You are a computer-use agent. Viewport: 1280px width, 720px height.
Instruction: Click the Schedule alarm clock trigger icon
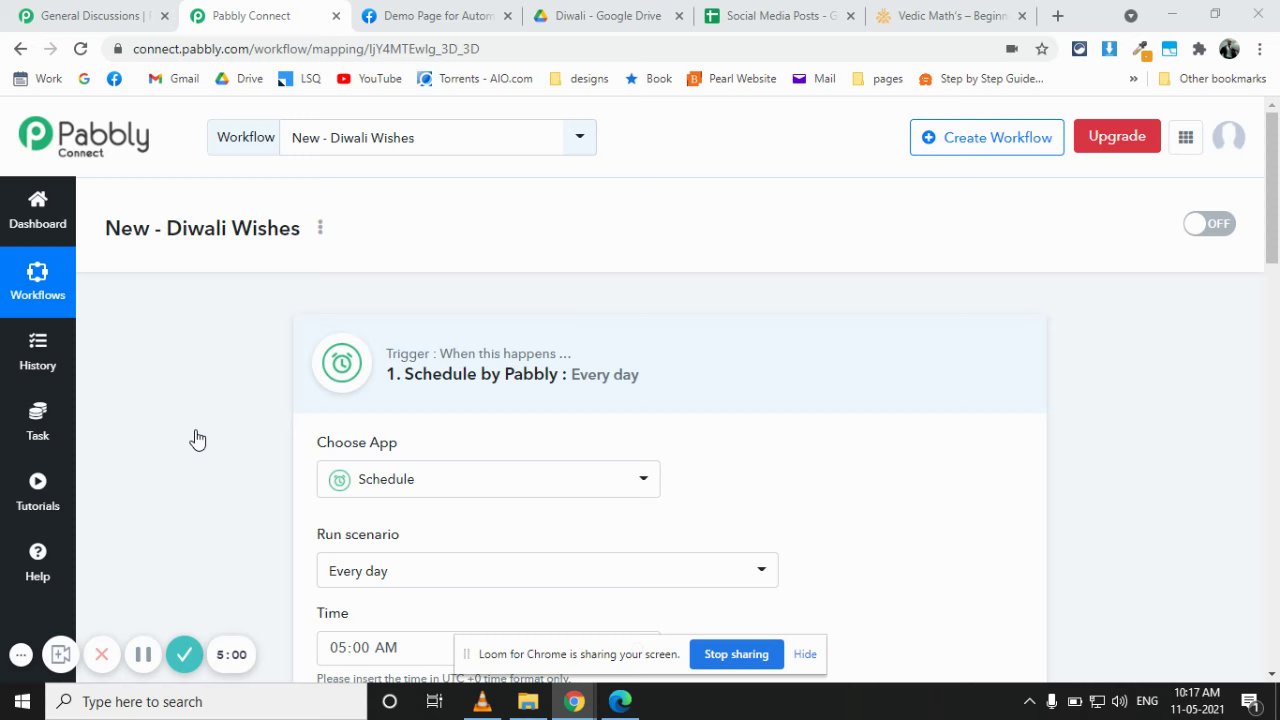[342, 363]
